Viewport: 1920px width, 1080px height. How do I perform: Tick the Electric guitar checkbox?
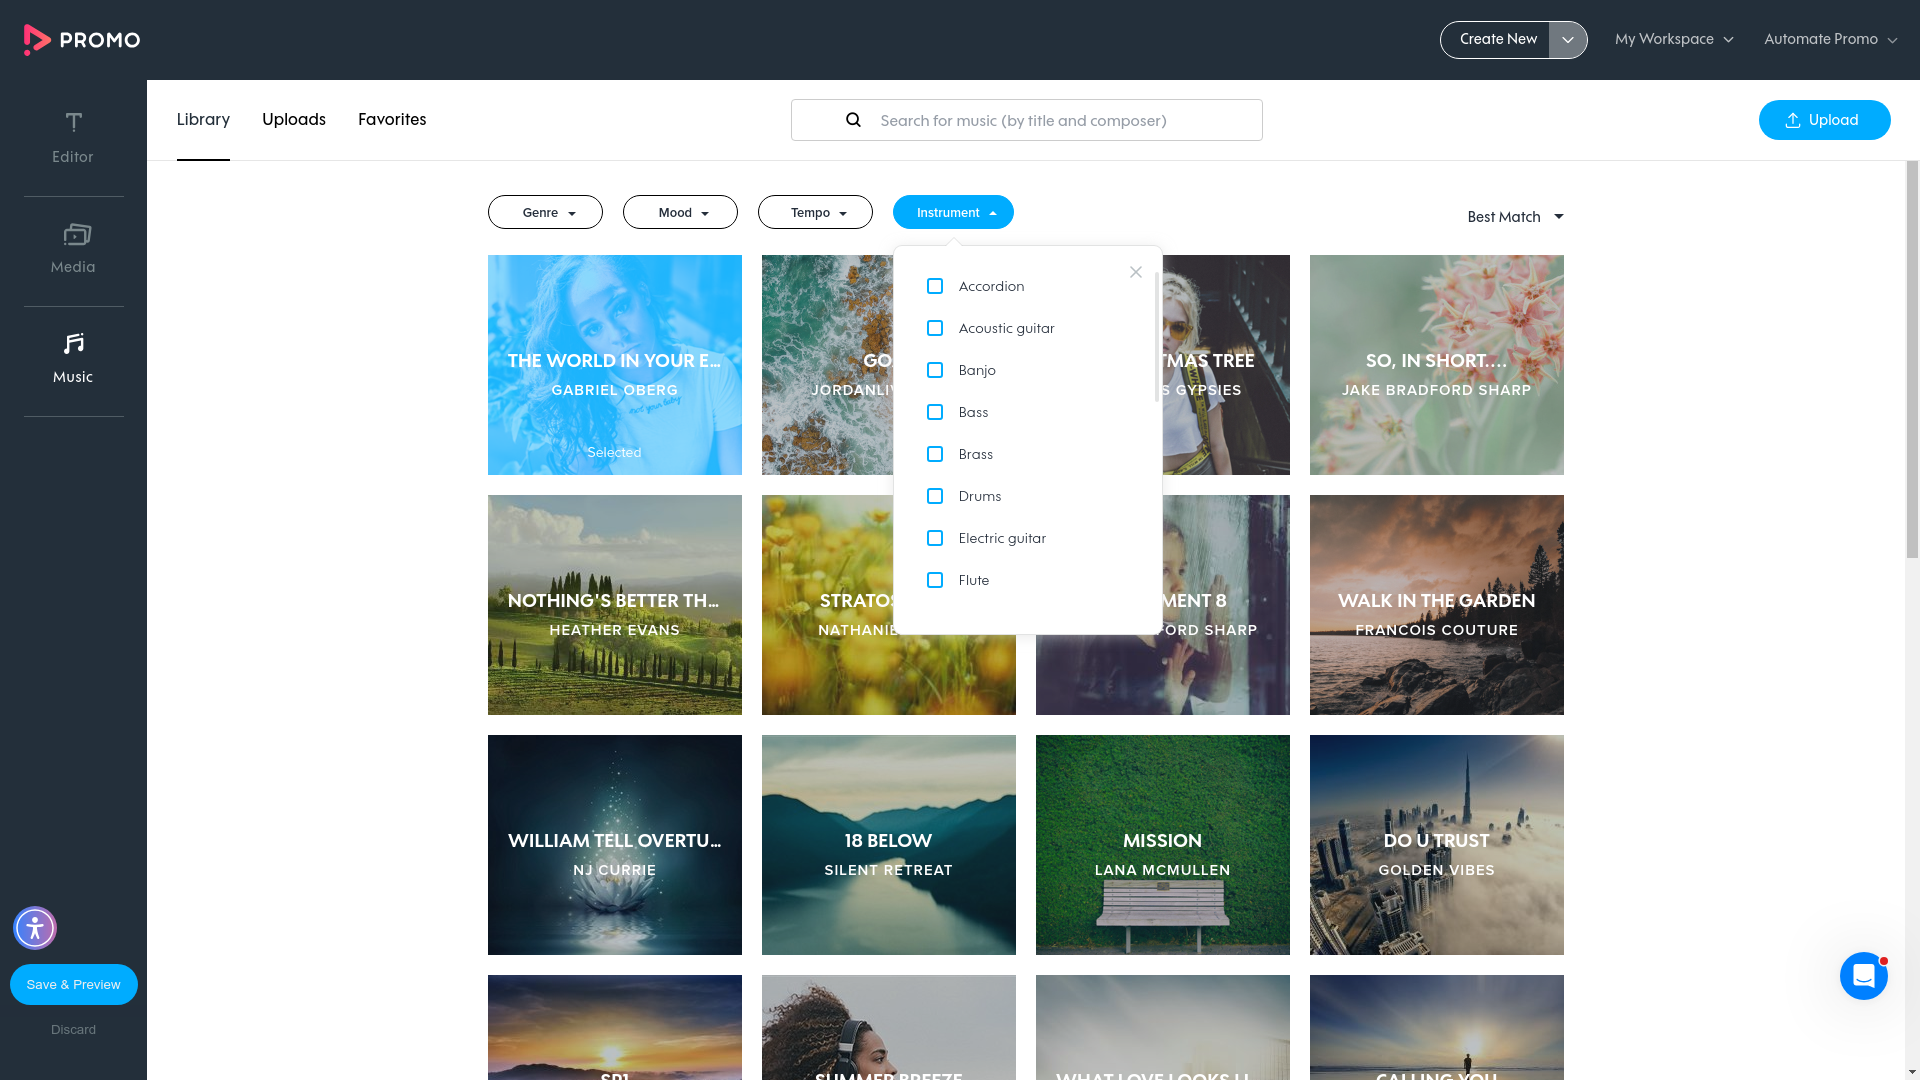tap(935, 538)
